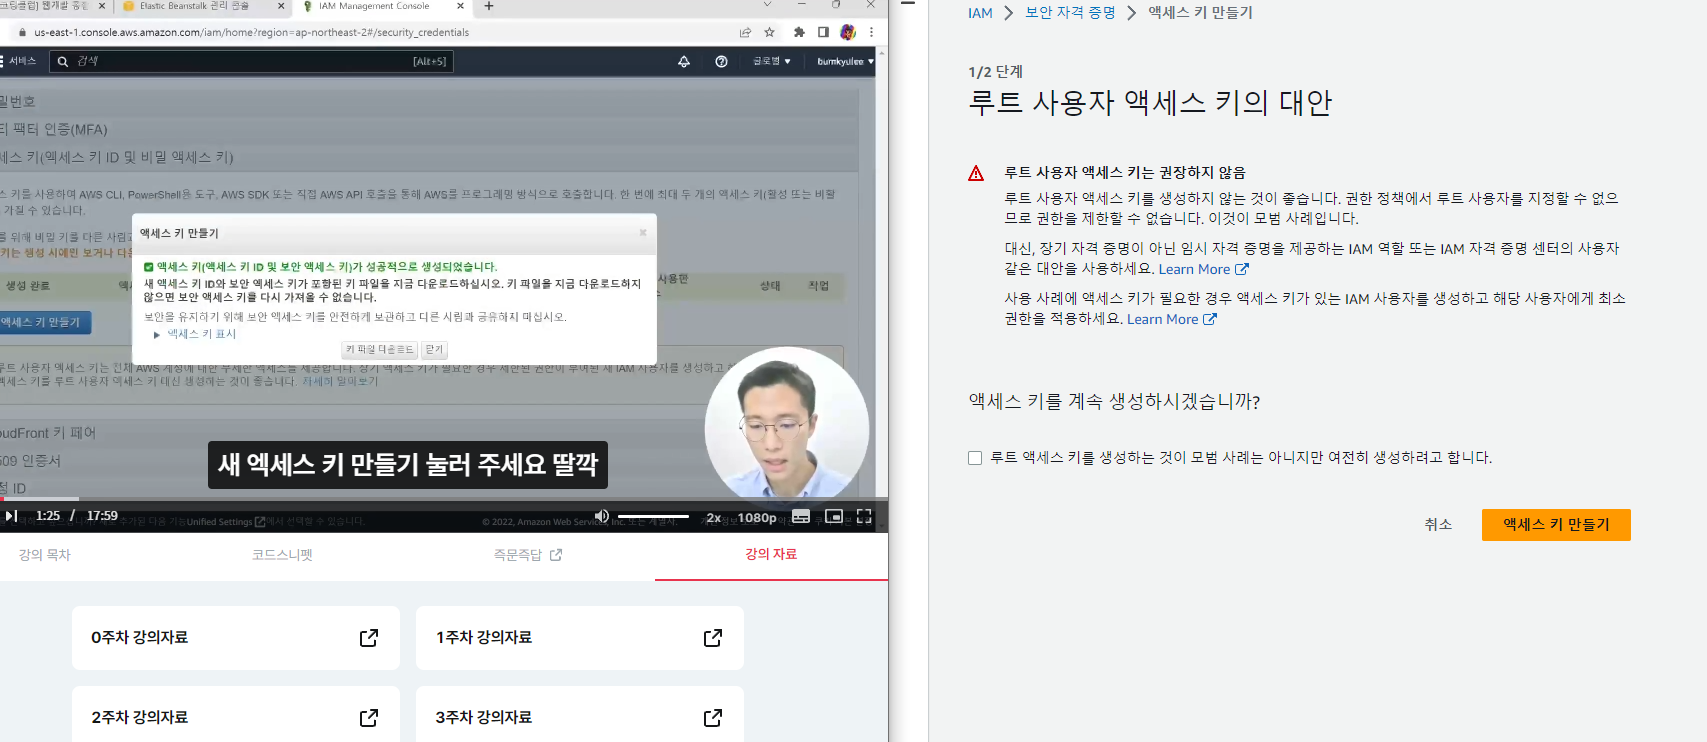
Task: Open the browser profile avatar
Action: (x=848, y=32)
